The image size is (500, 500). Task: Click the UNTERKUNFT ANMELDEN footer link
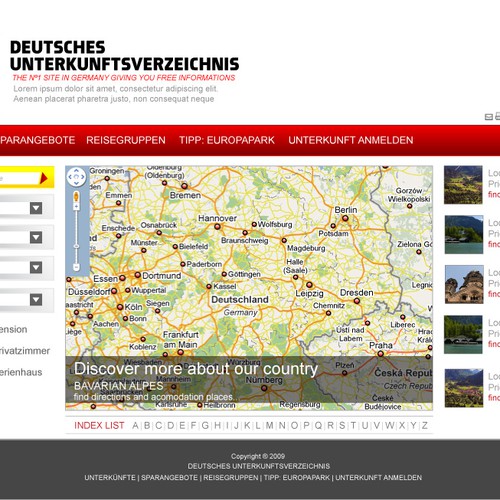click(378, 478)
